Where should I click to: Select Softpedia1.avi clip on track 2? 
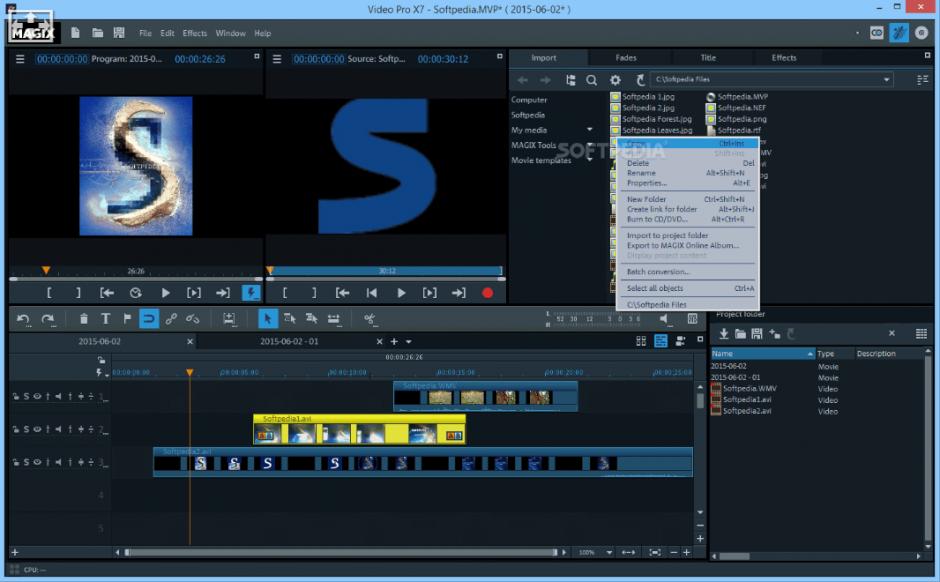click(x=359, y=431)
